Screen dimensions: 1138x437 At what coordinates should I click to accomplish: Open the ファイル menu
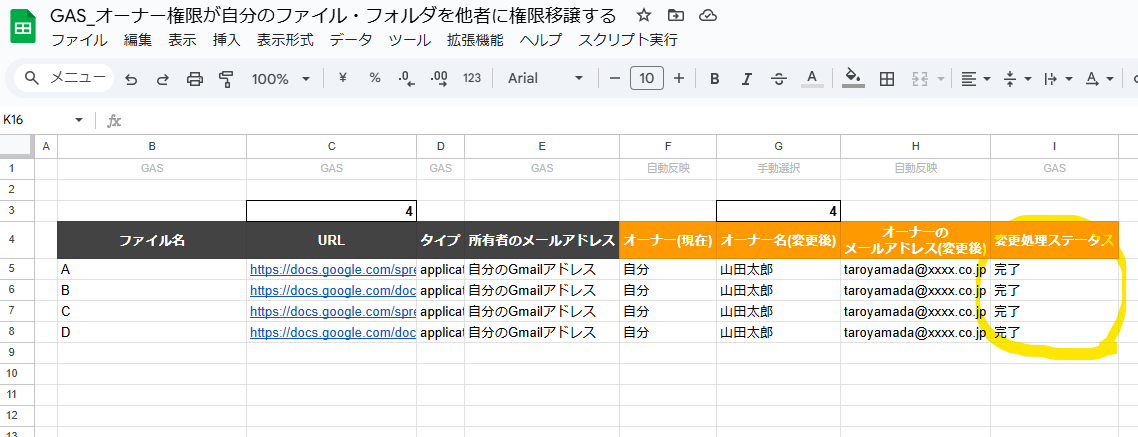[80, 41]
